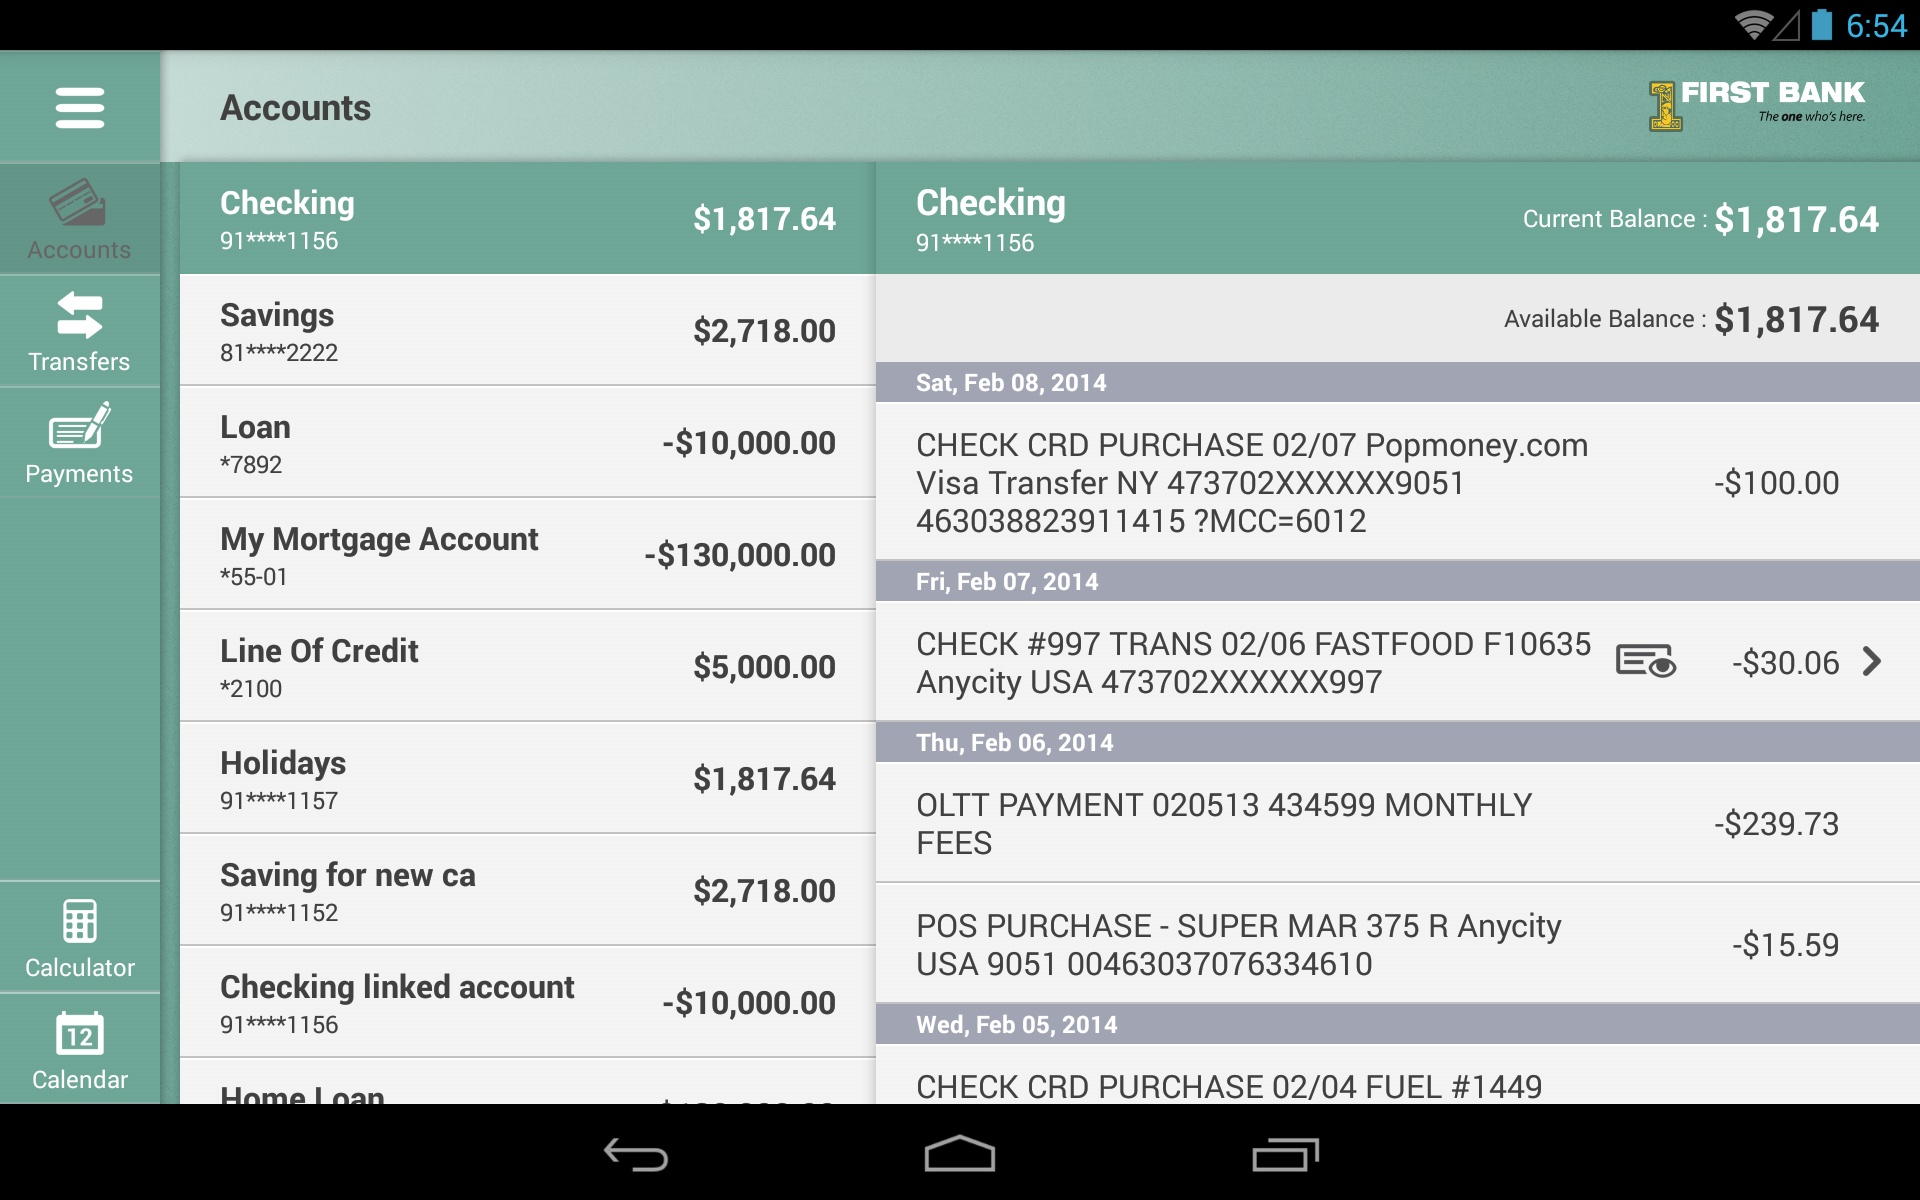Open the navigation drawer menu

[80, 107]
